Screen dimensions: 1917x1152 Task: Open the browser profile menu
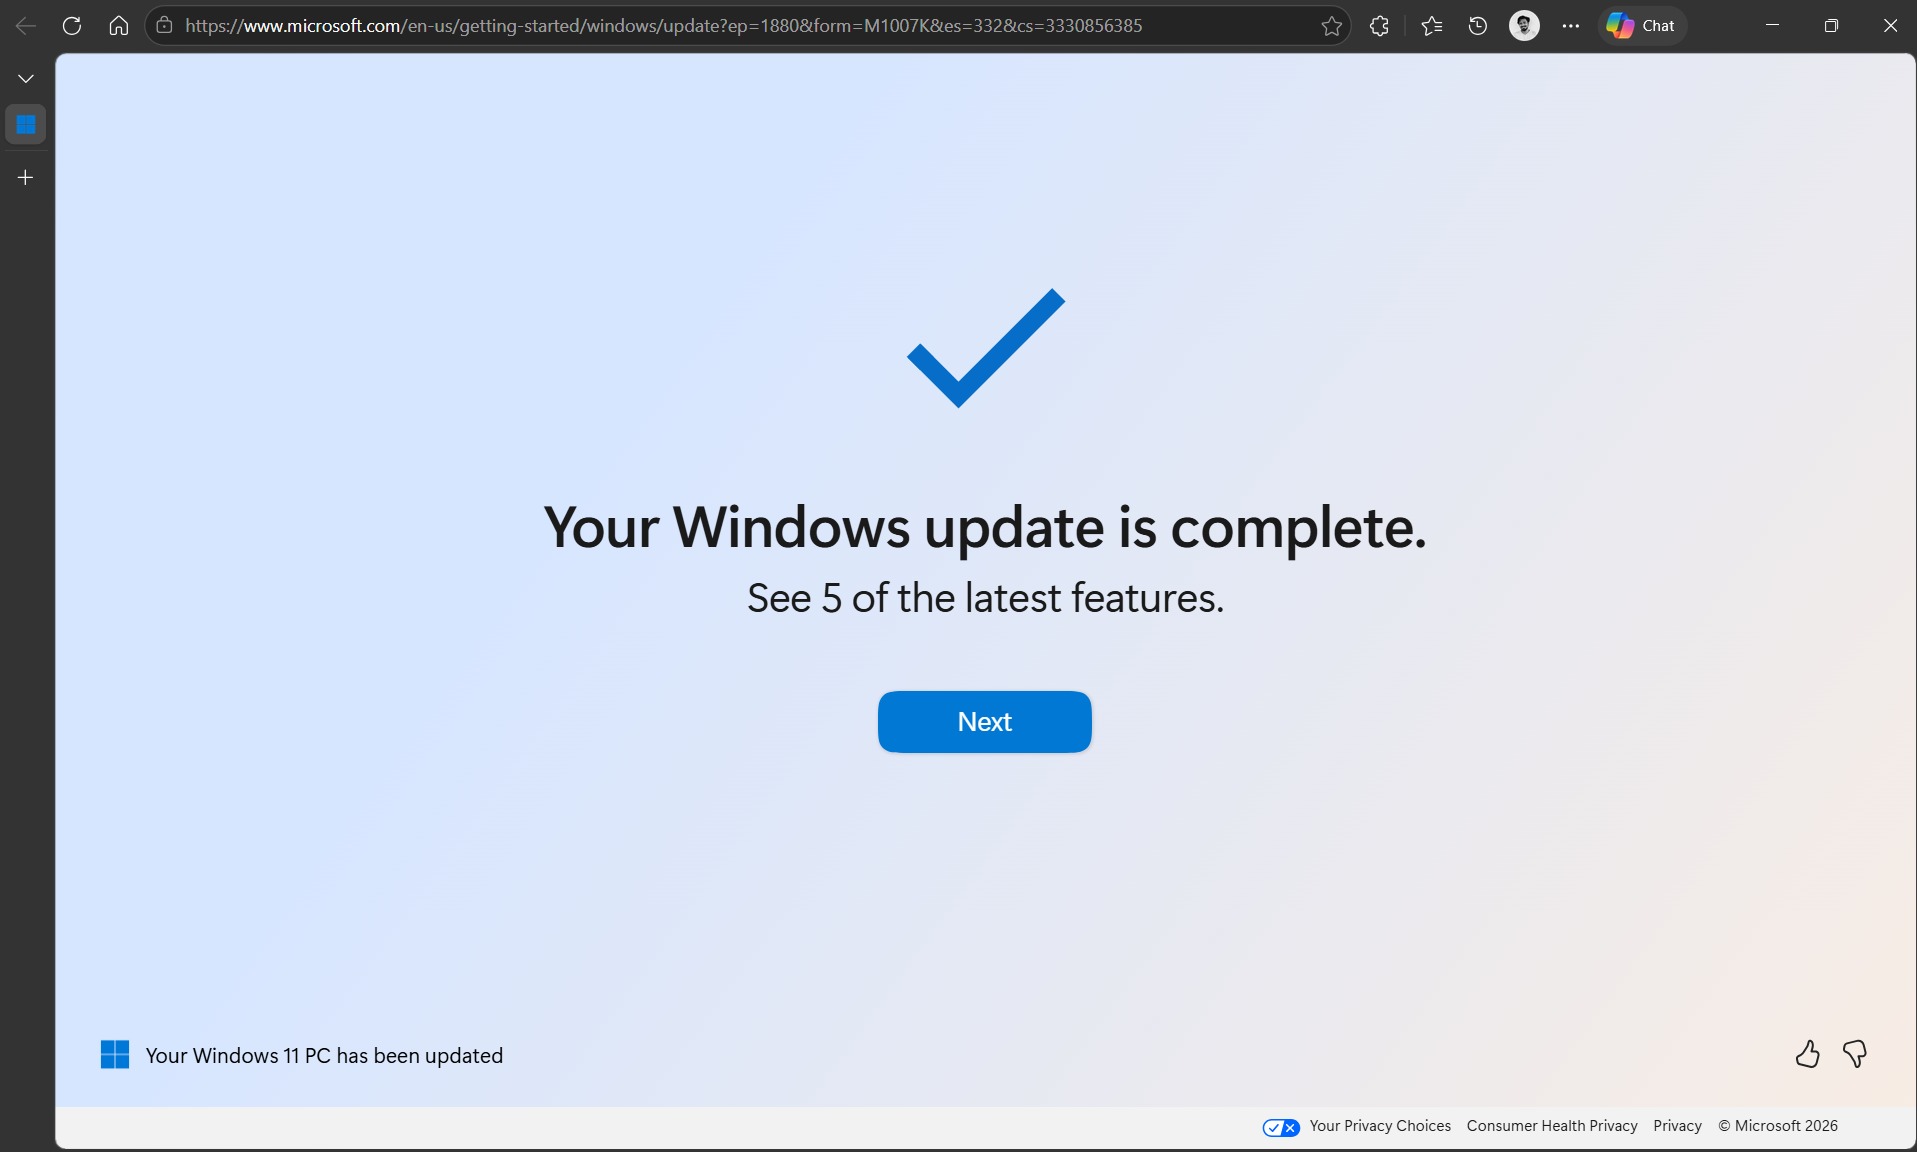[1523, 25]
